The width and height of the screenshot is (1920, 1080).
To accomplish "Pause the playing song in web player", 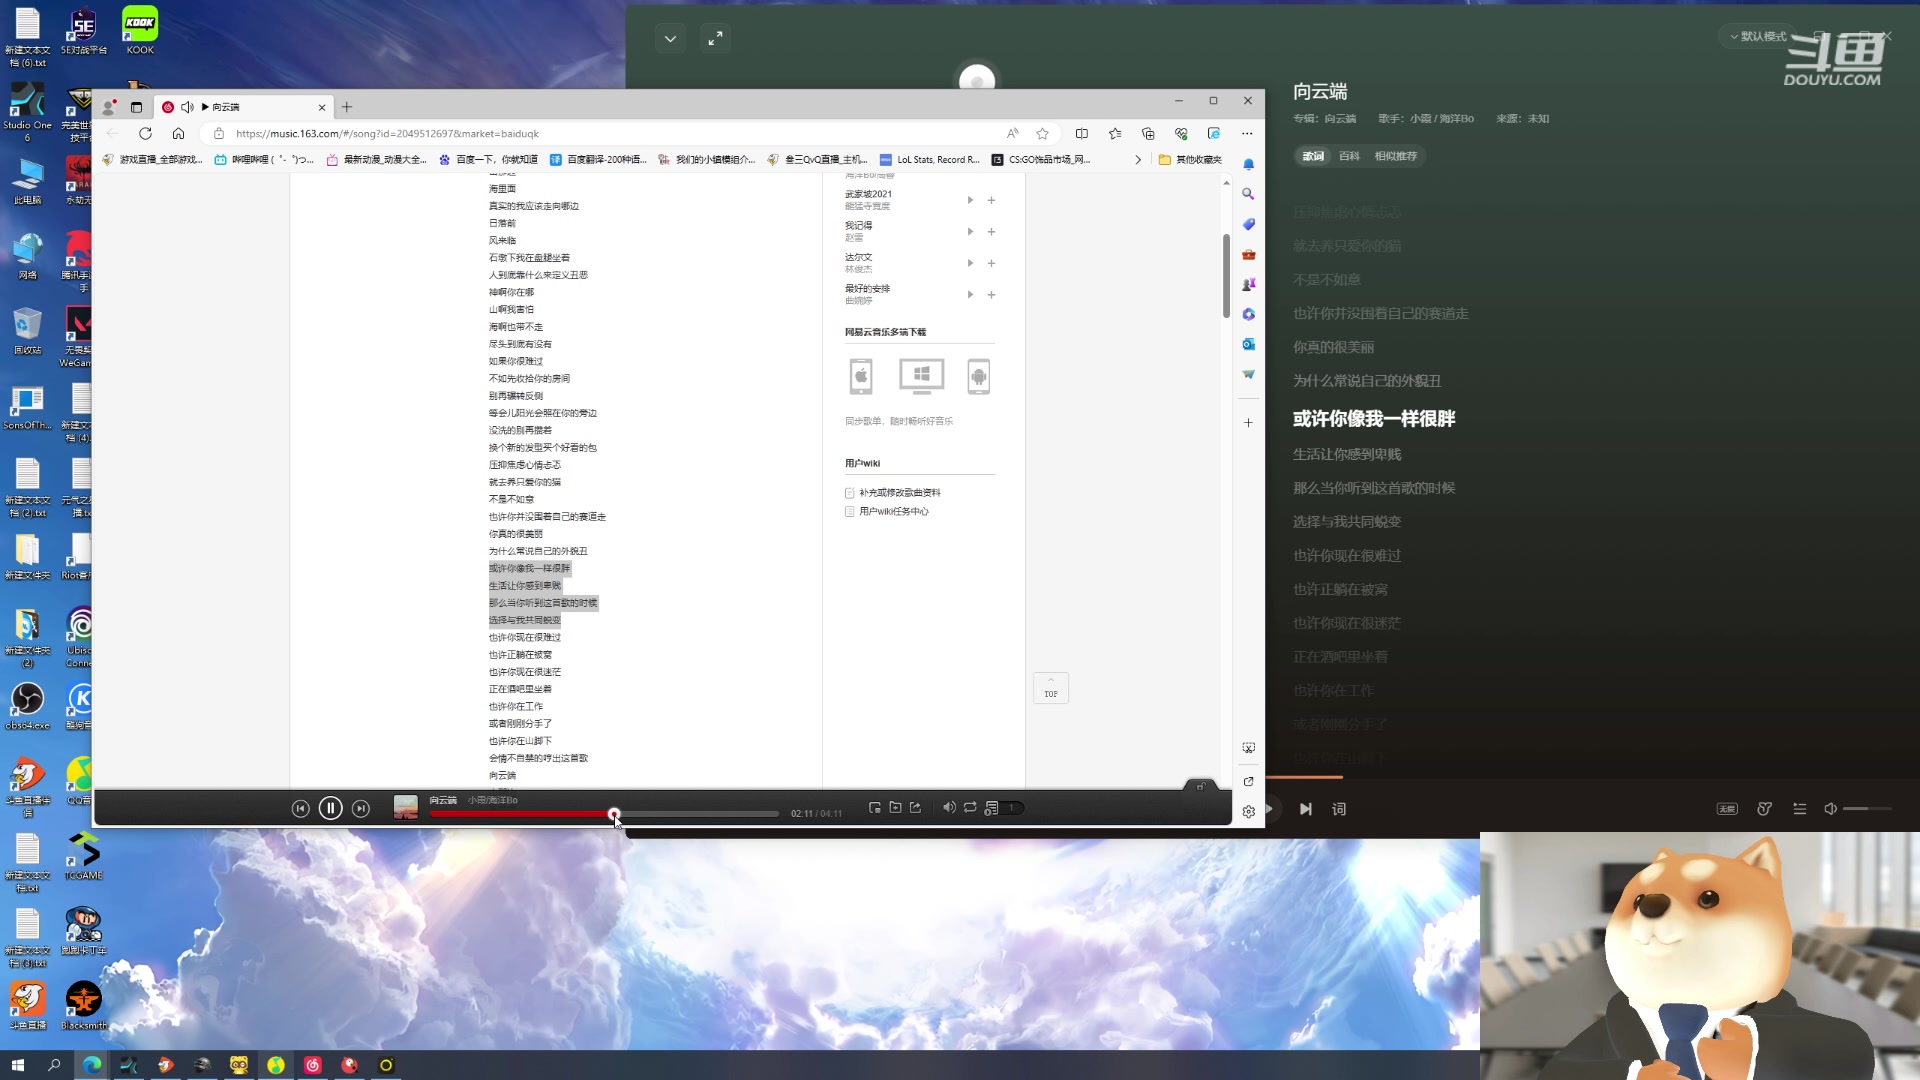I will pyautogui.click(x=330, y=808).
